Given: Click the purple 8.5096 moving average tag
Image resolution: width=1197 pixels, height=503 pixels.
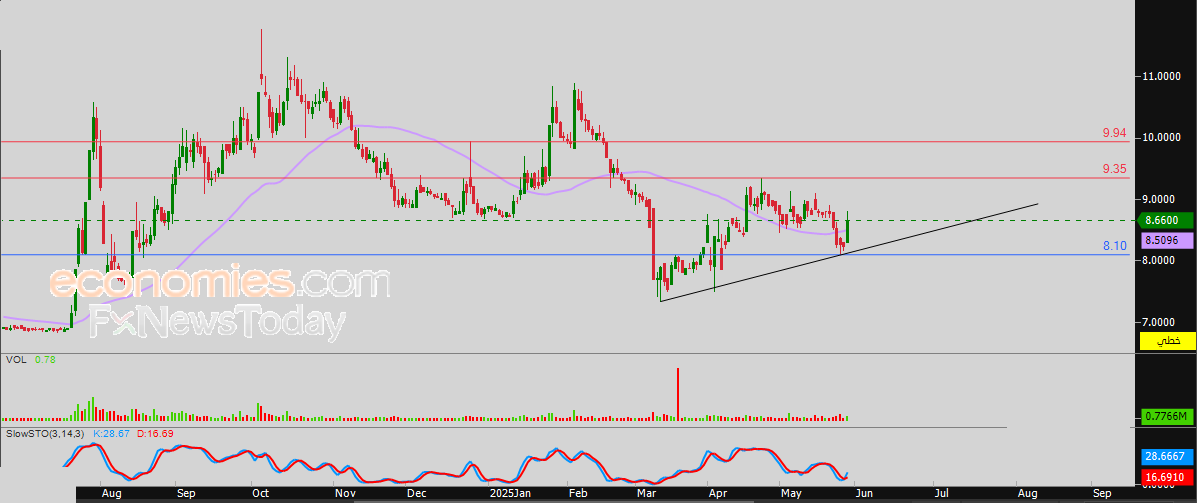Looking at the screenshot, I should [1166, 240].
